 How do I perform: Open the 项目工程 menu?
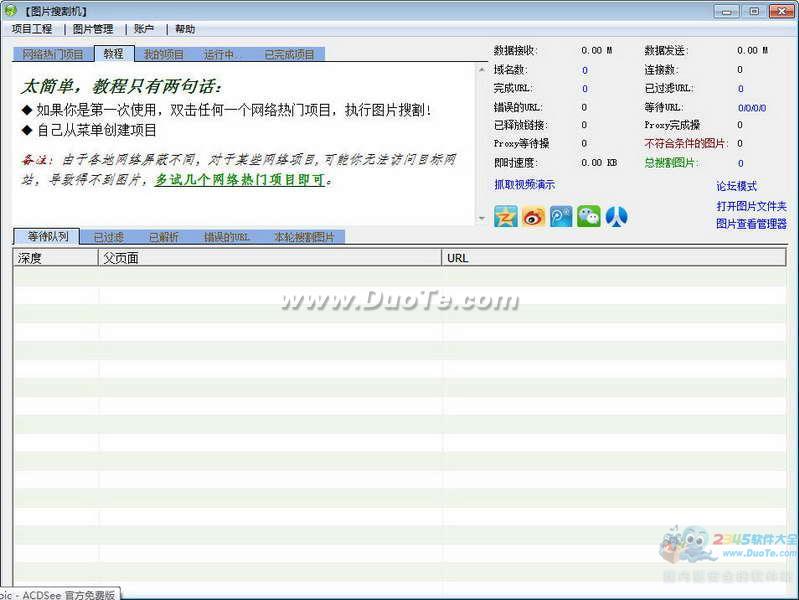32,29
